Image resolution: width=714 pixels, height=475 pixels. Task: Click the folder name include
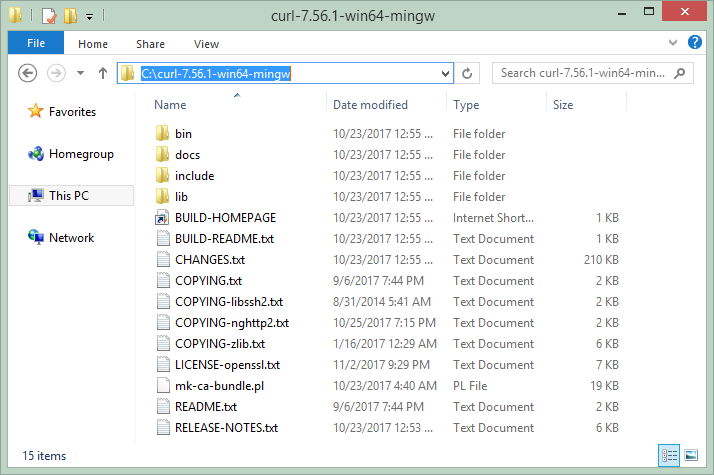click(194, 176)
